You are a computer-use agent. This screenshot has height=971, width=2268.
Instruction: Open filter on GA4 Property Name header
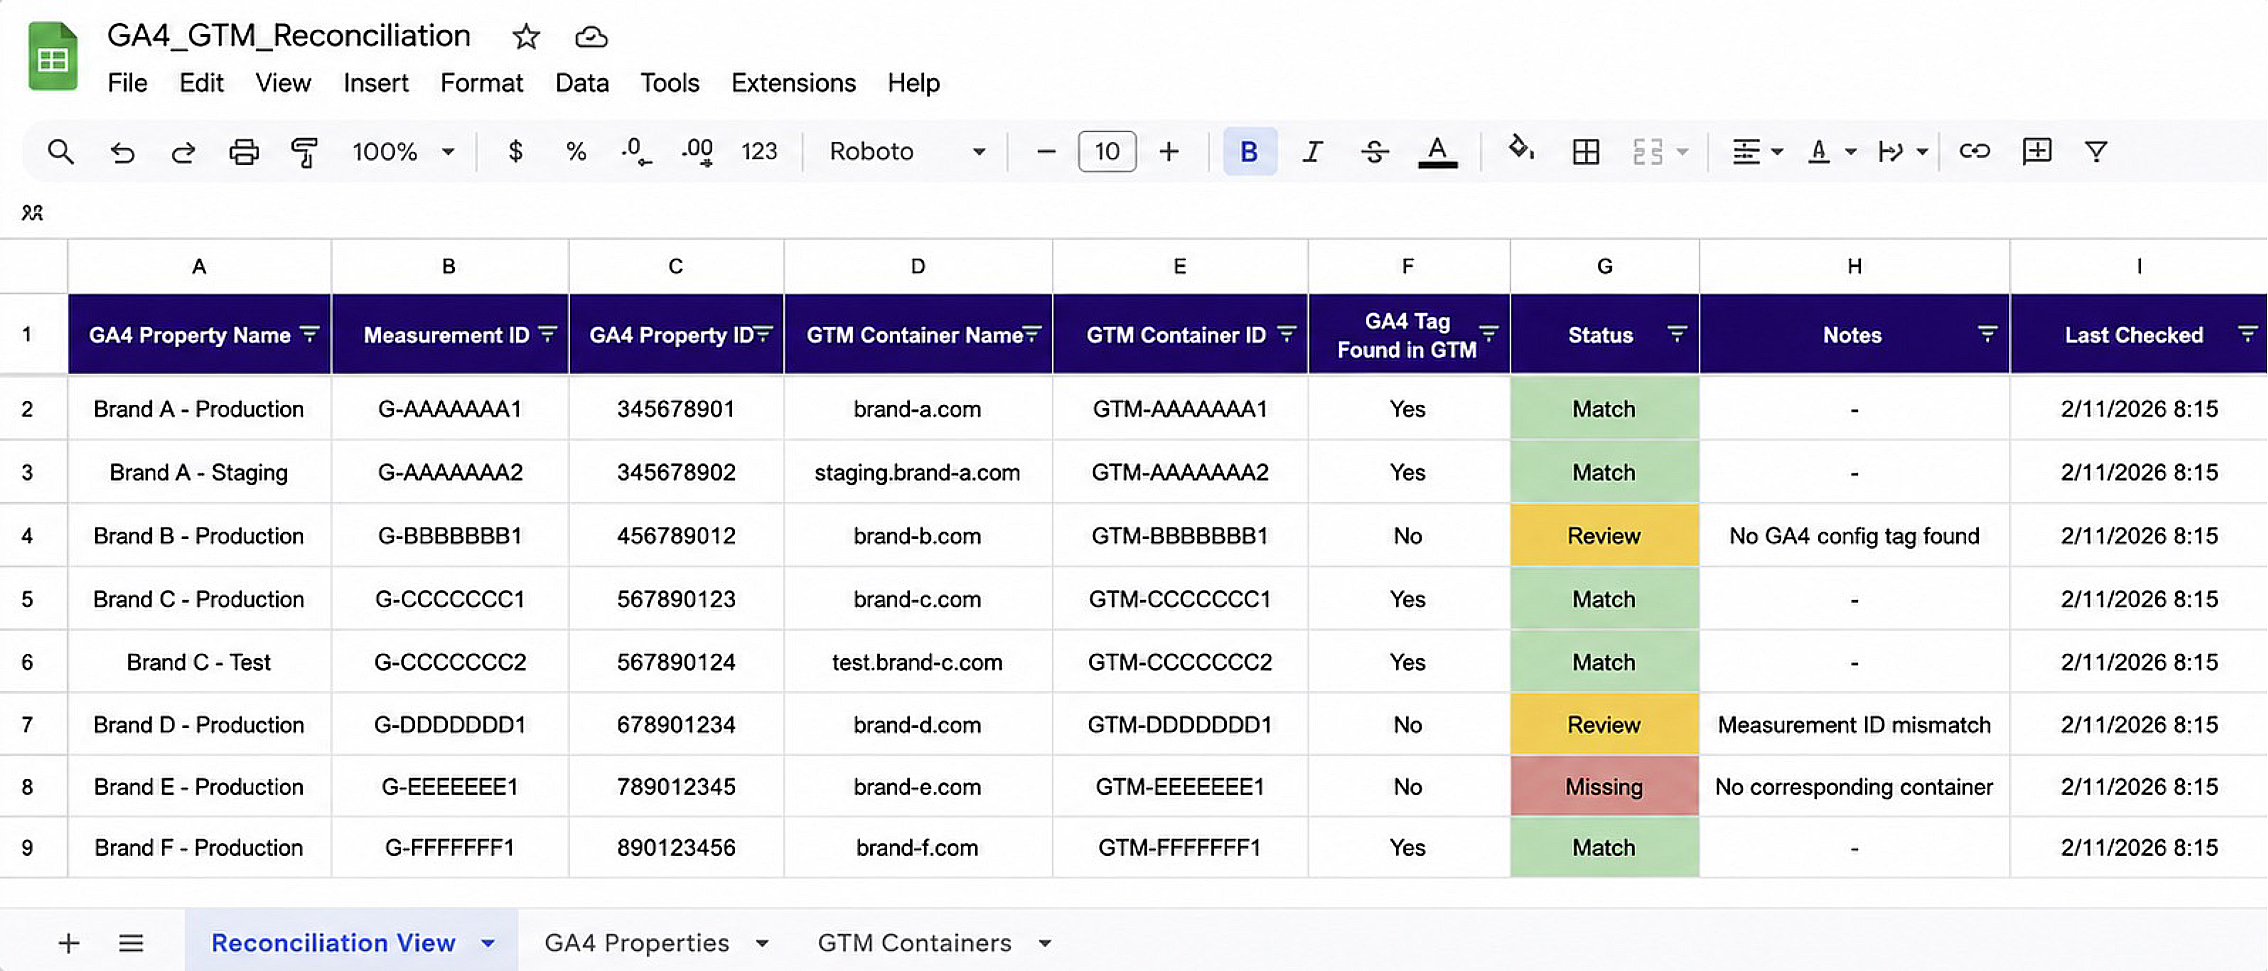(x=310, y=334)
